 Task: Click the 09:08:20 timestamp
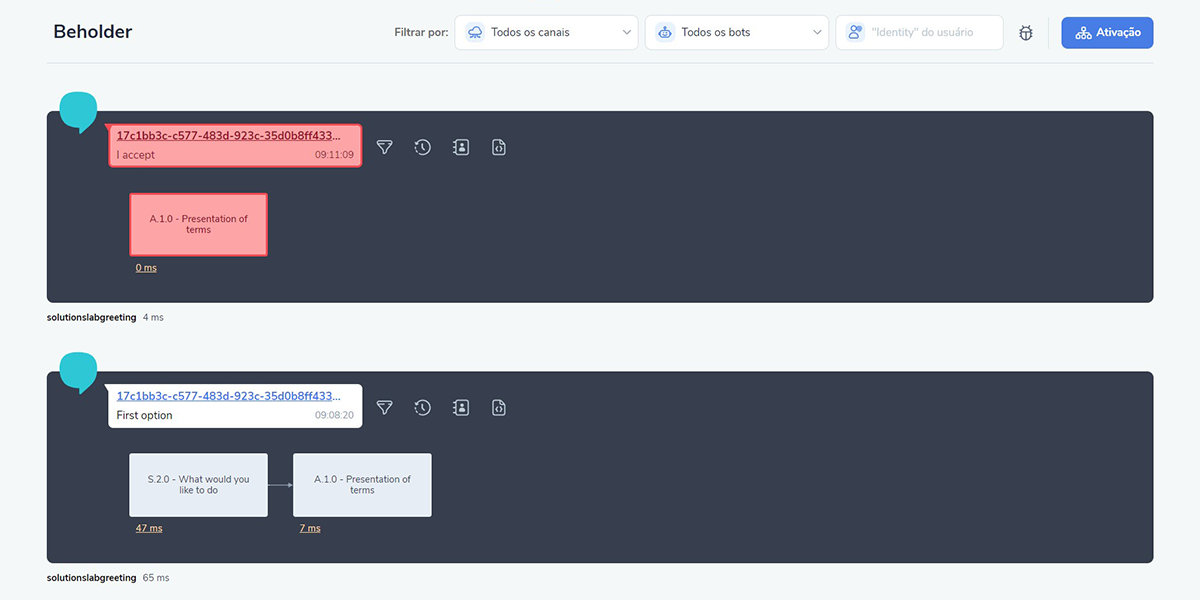click(x=334, y=415)
